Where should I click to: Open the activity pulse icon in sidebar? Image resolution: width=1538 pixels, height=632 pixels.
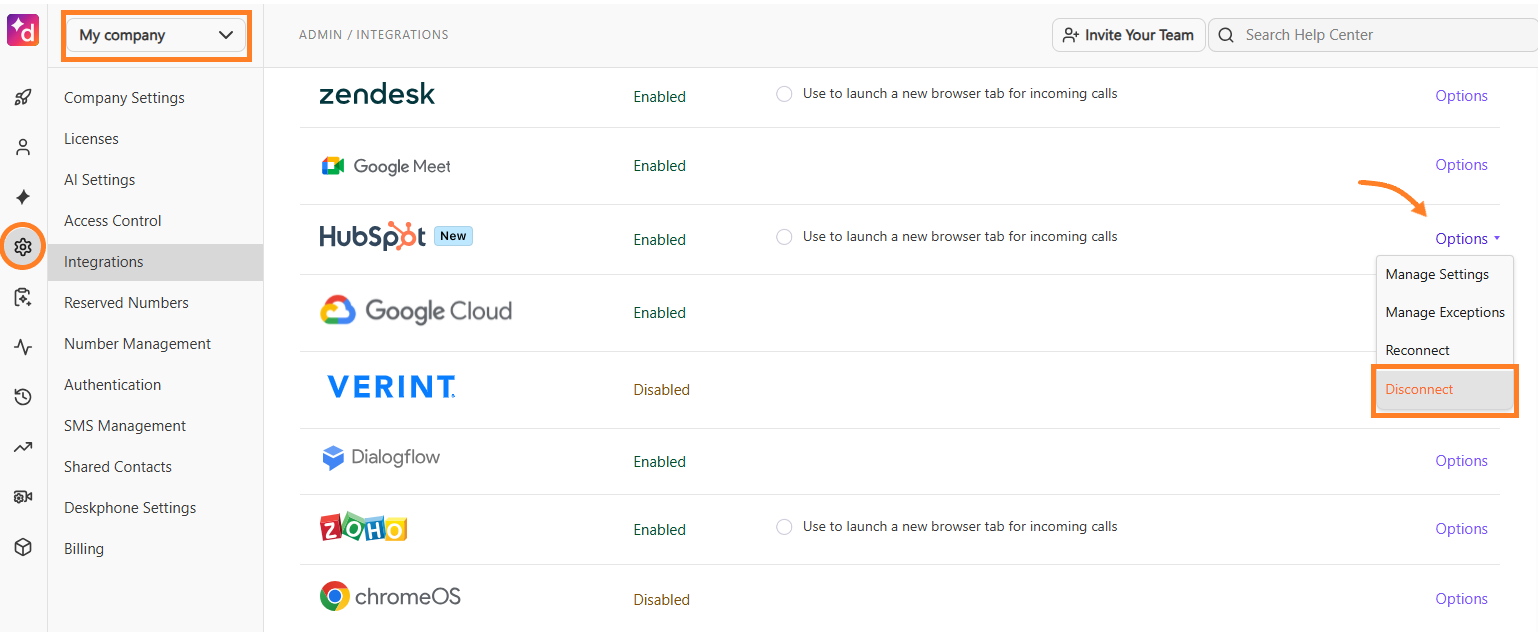coord(23,347)
